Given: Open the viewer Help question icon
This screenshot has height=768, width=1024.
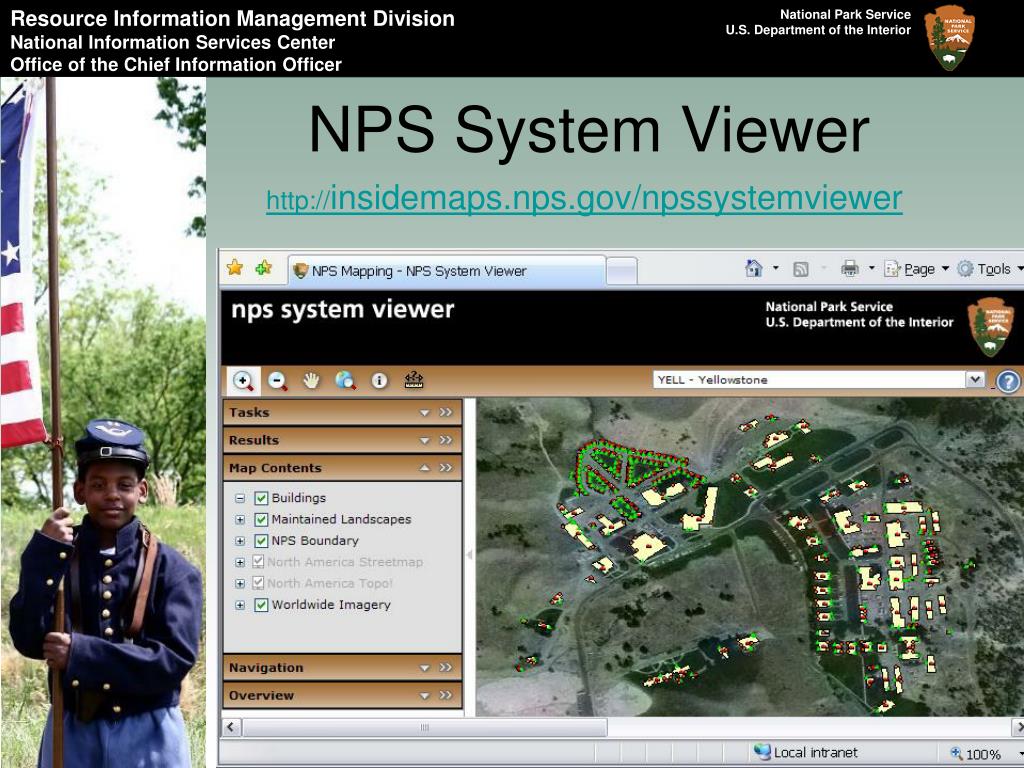Looking at the screenshot, I should pos(1008,381).
